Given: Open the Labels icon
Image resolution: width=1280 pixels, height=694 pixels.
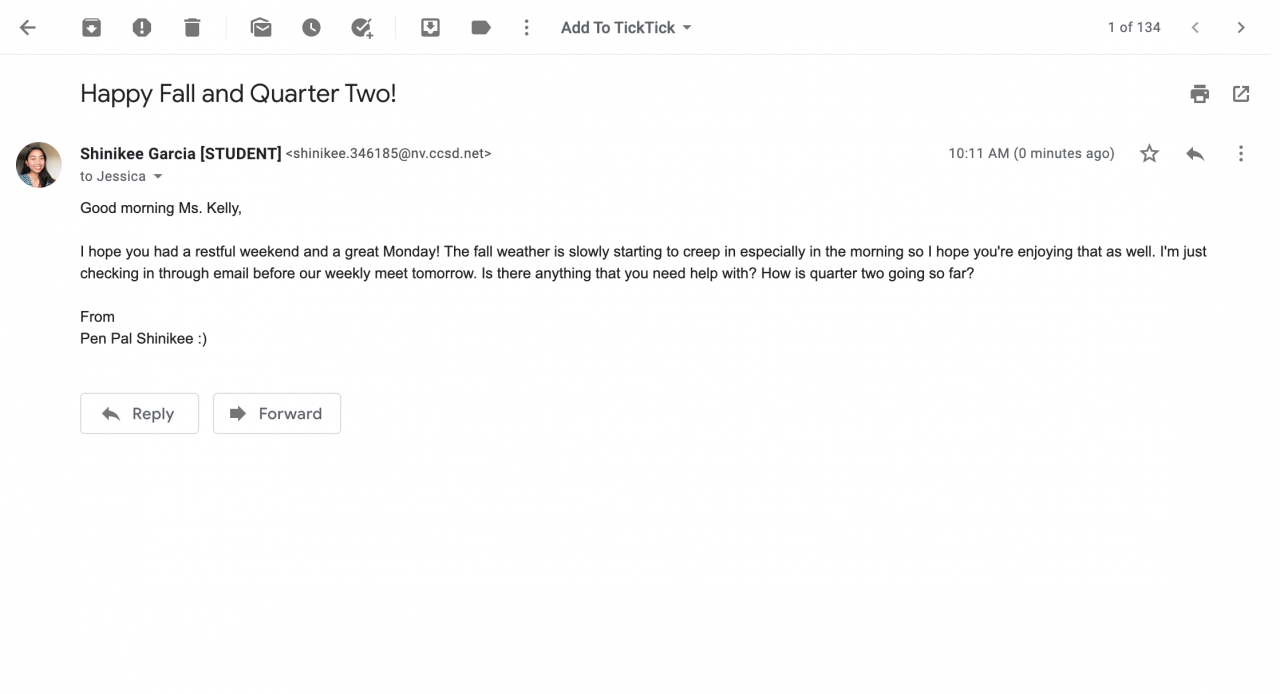Looking at the screenshot, I should (481, 28).
